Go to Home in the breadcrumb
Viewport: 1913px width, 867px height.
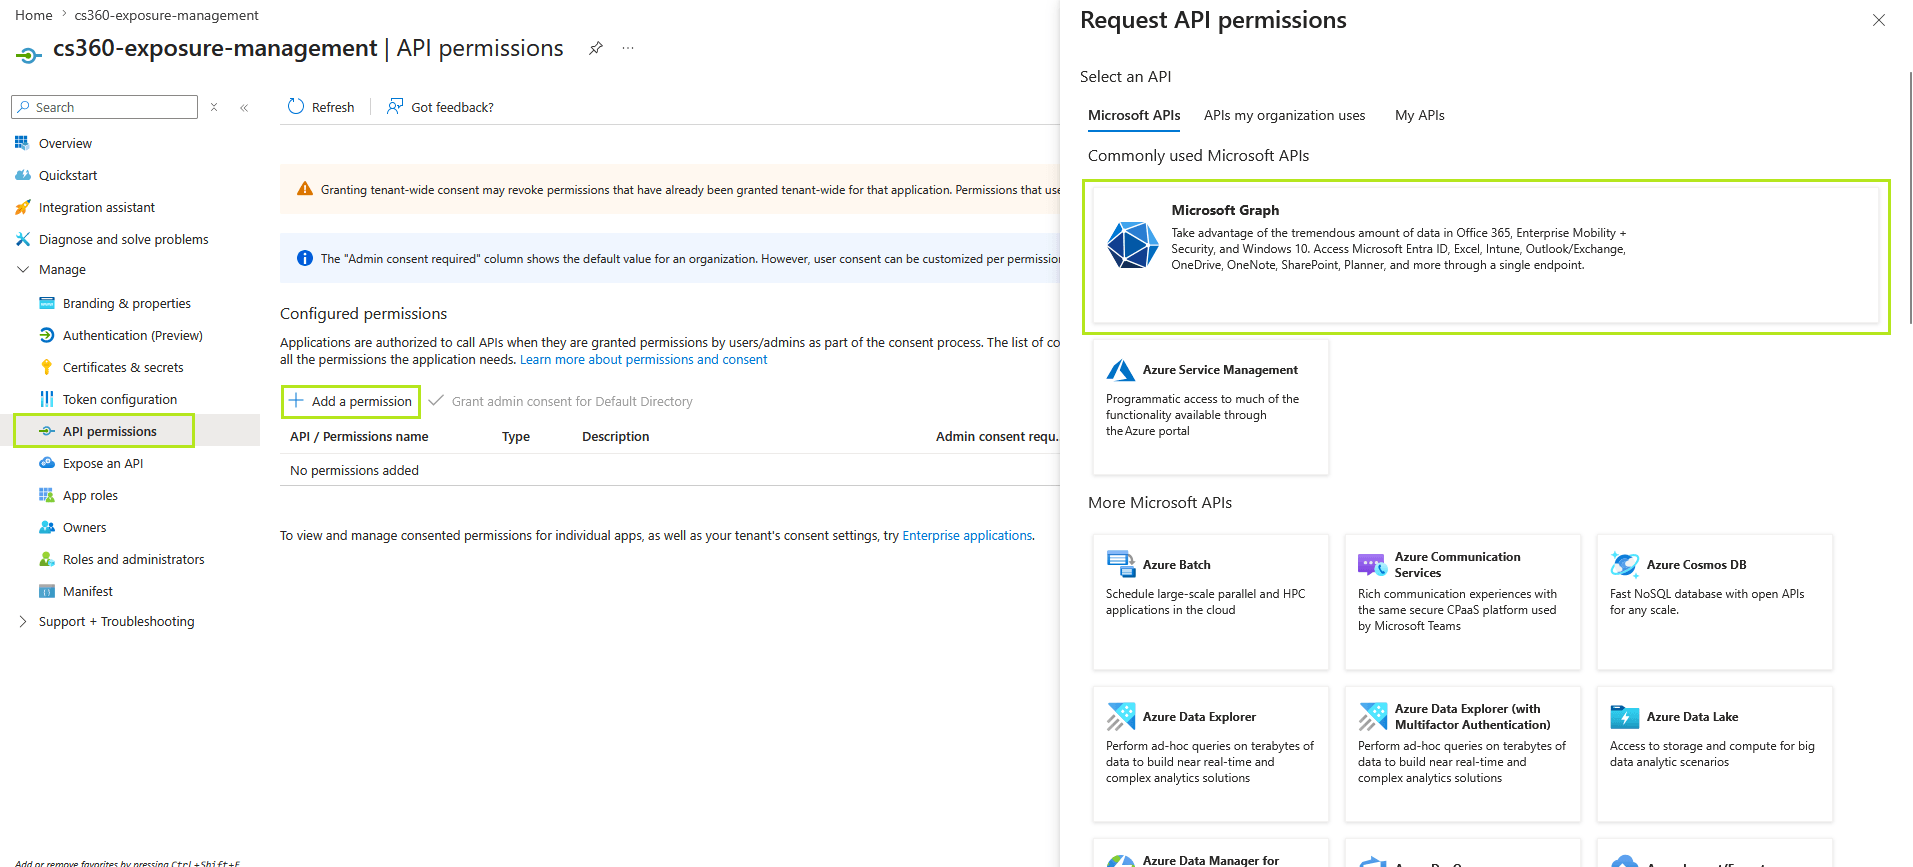34,15
